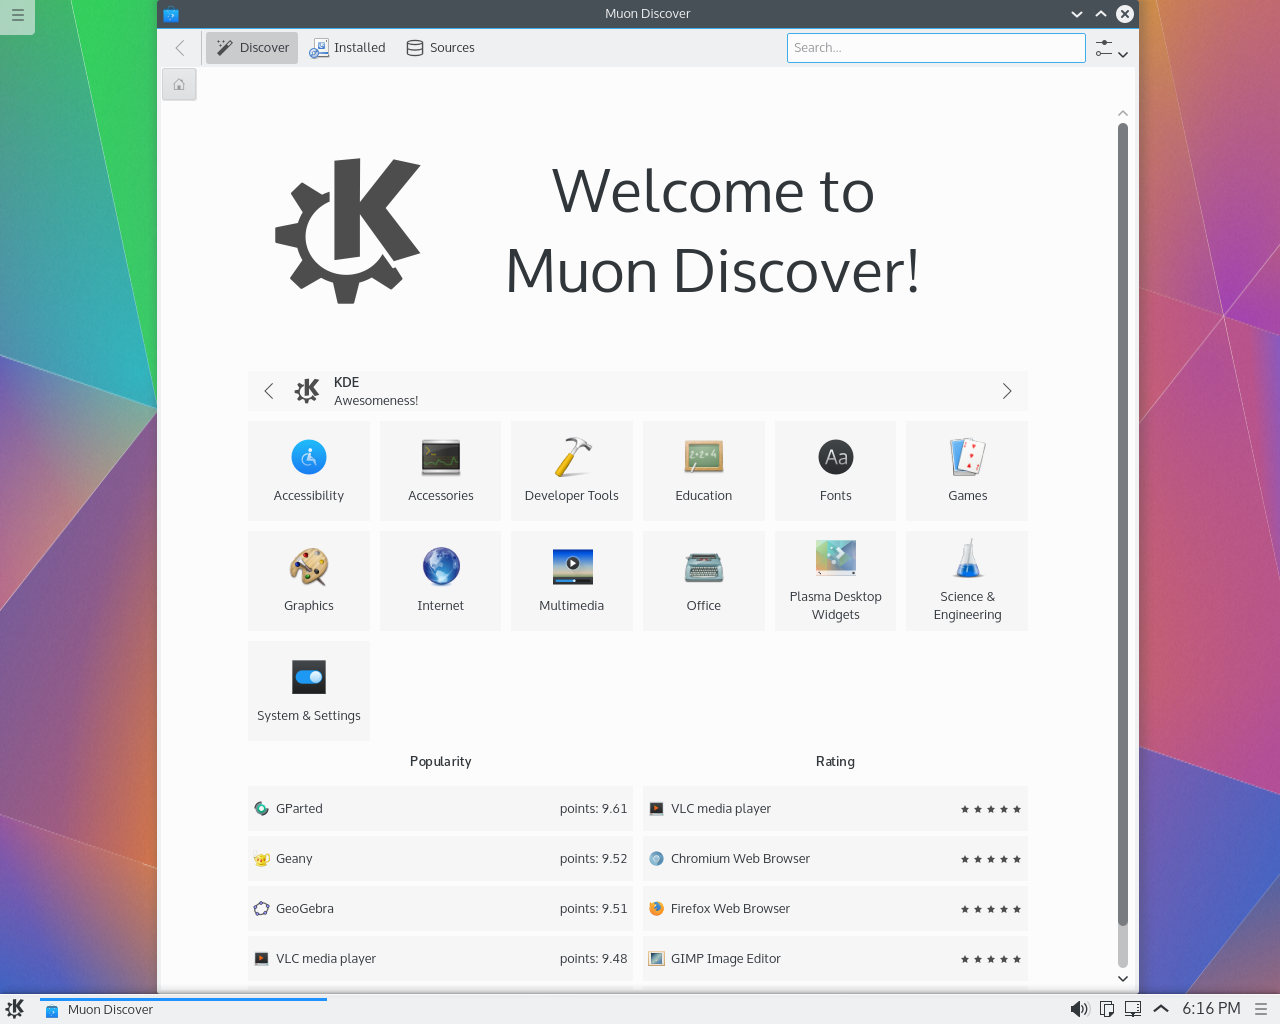Browse the Fonts category
Screen dimensions: 1280x1024
pos(836,471)
